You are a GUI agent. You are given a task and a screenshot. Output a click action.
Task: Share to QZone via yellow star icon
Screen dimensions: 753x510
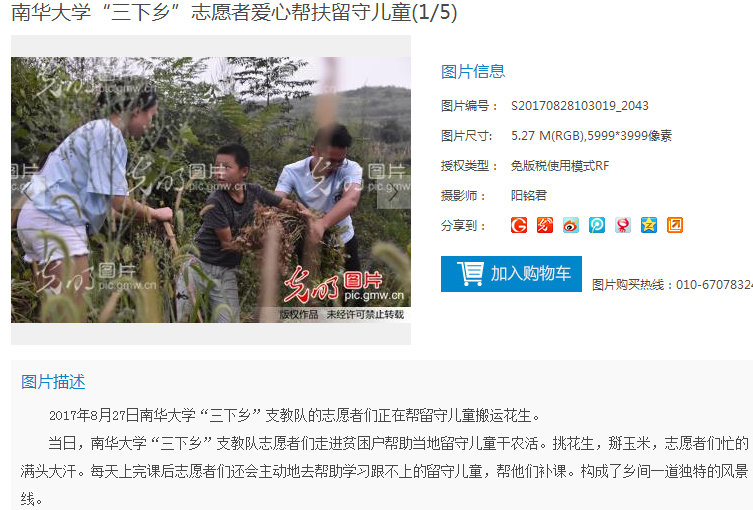point(648,225)
